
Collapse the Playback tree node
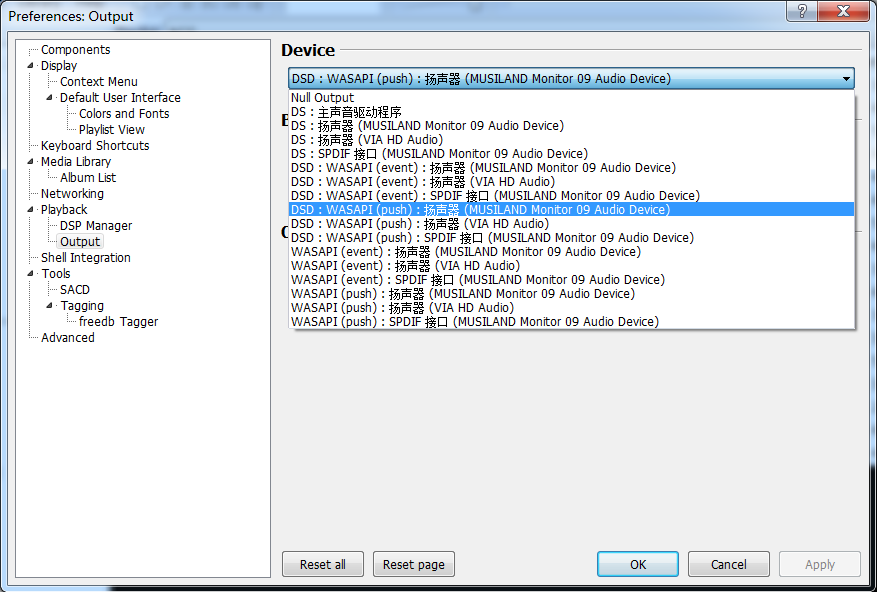coord(31,210)
